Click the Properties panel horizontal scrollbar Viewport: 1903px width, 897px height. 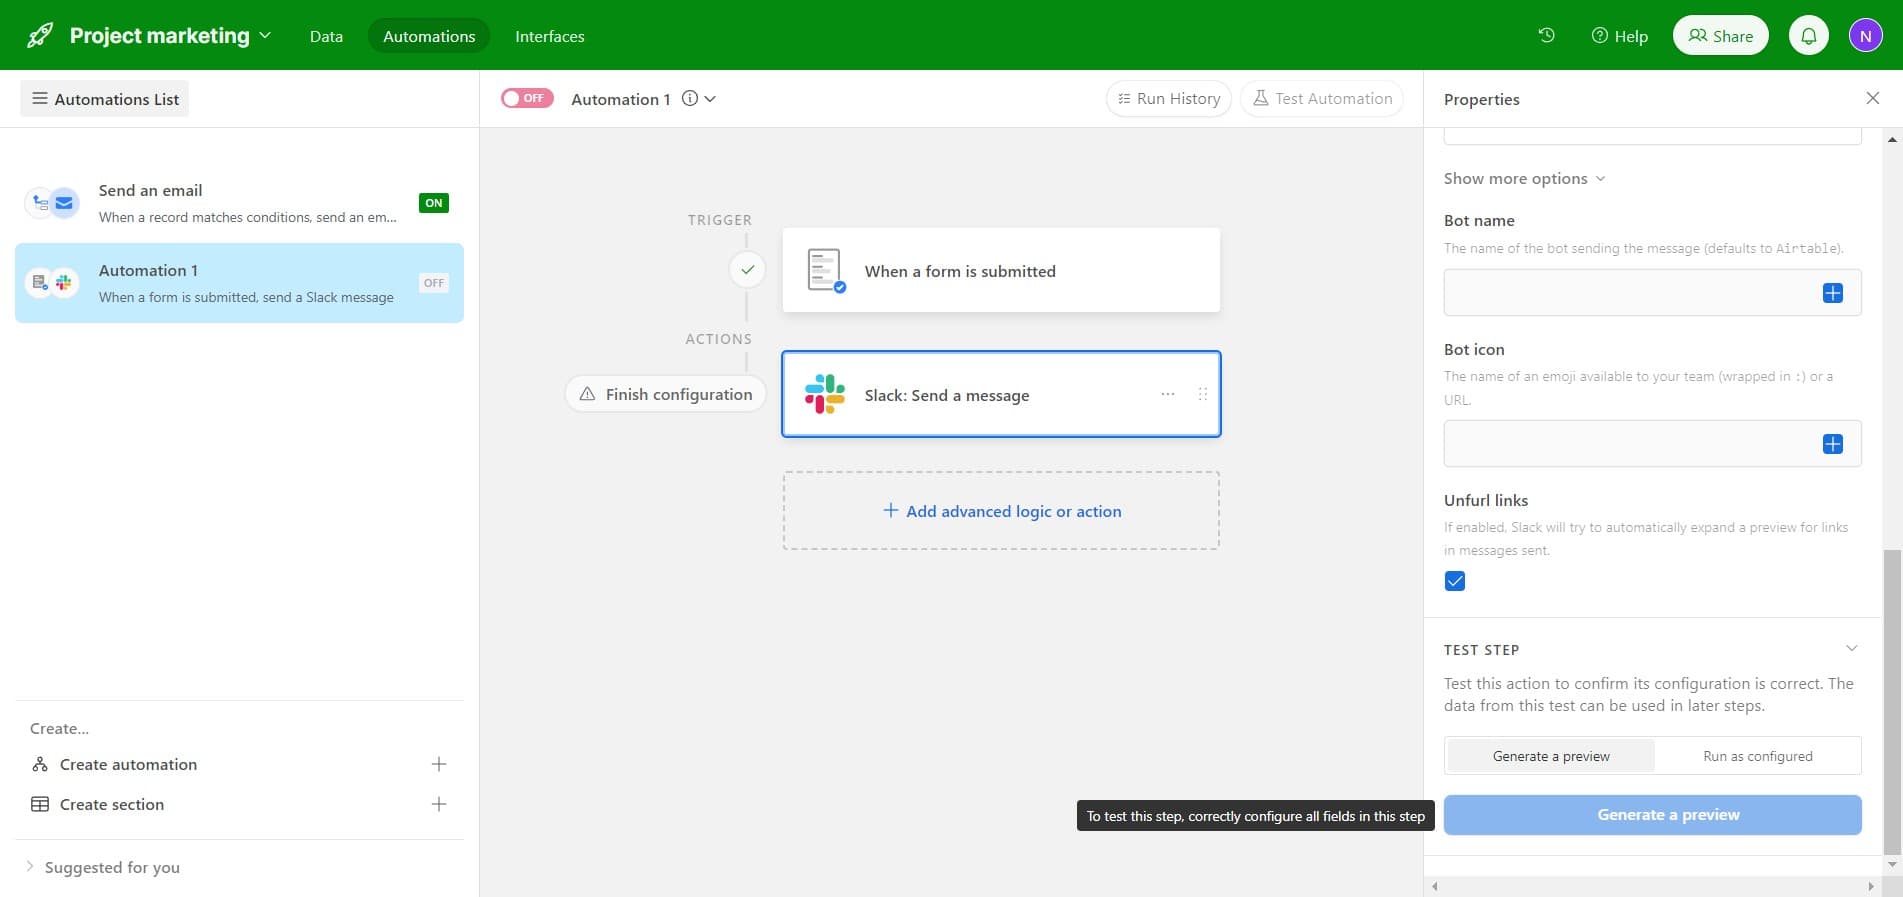click(x=1652, y=886)
